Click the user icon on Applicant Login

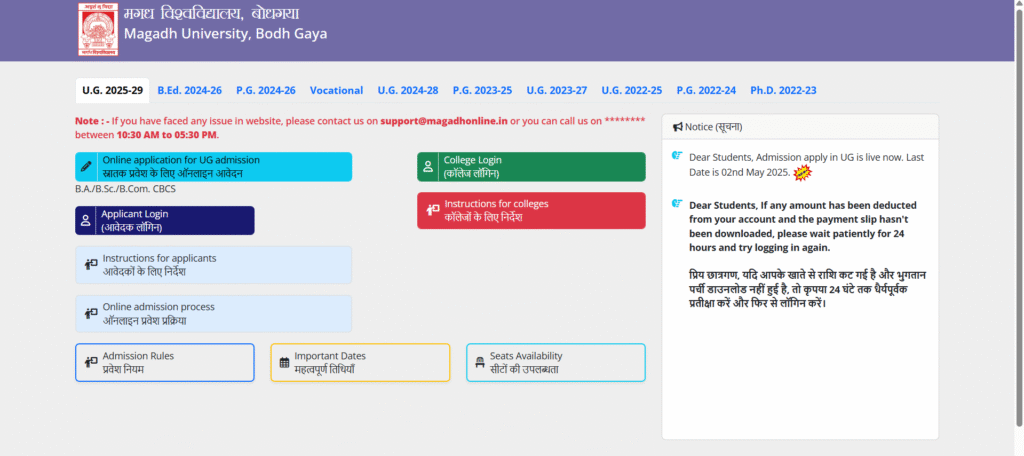click(87, 220)
